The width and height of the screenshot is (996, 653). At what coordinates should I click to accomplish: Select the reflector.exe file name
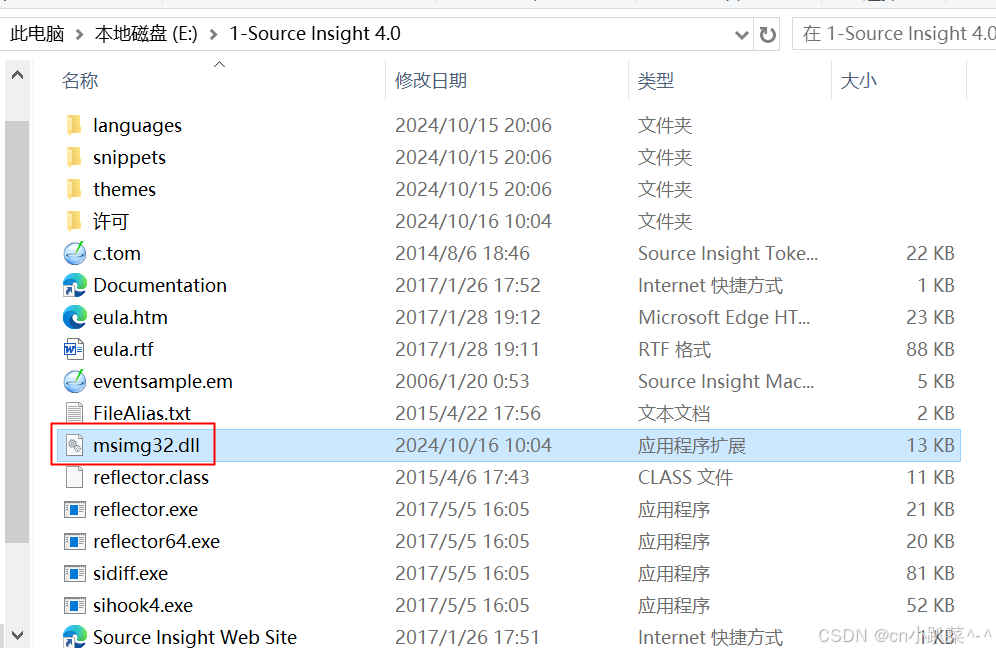pyautogui.click(x=145, y=509)
